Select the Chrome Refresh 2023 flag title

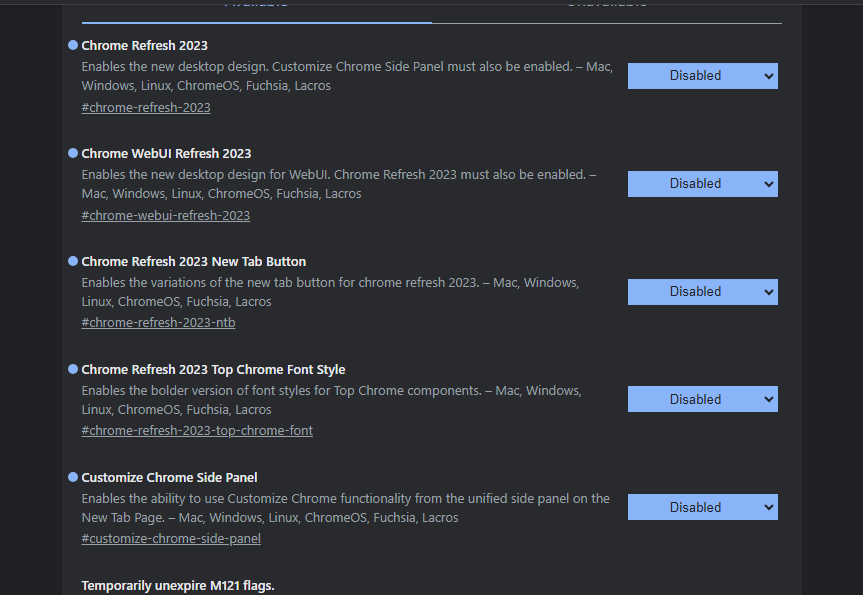[x=143, y=45]
